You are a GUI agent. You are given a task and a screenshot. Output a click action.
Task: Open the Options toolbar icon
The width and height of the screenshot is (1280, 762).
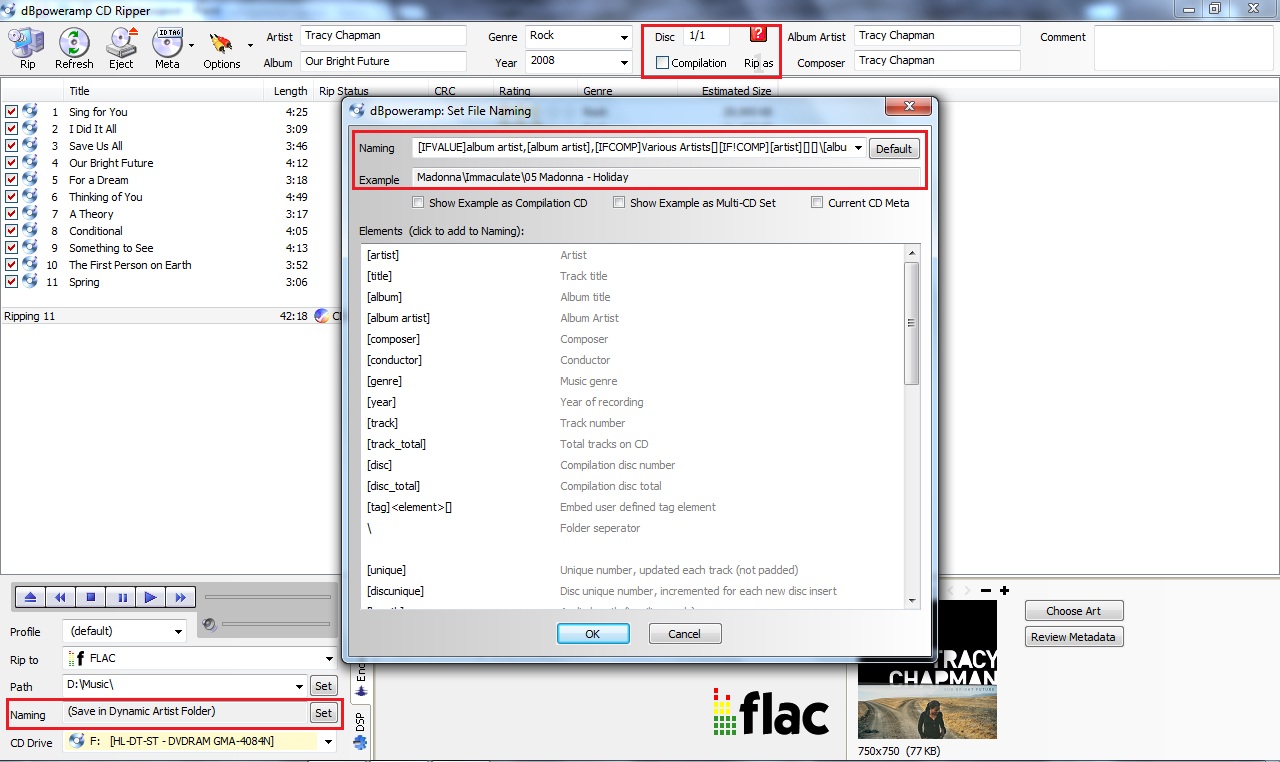(x=221, y=47)
